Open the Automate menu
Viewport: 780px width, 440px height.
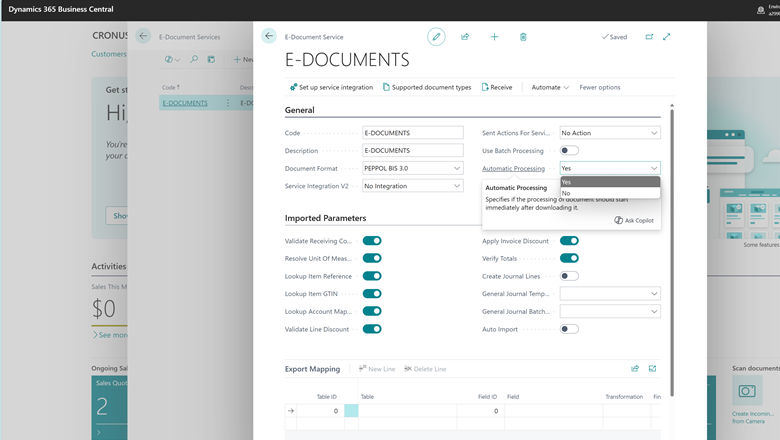point(550,87)
